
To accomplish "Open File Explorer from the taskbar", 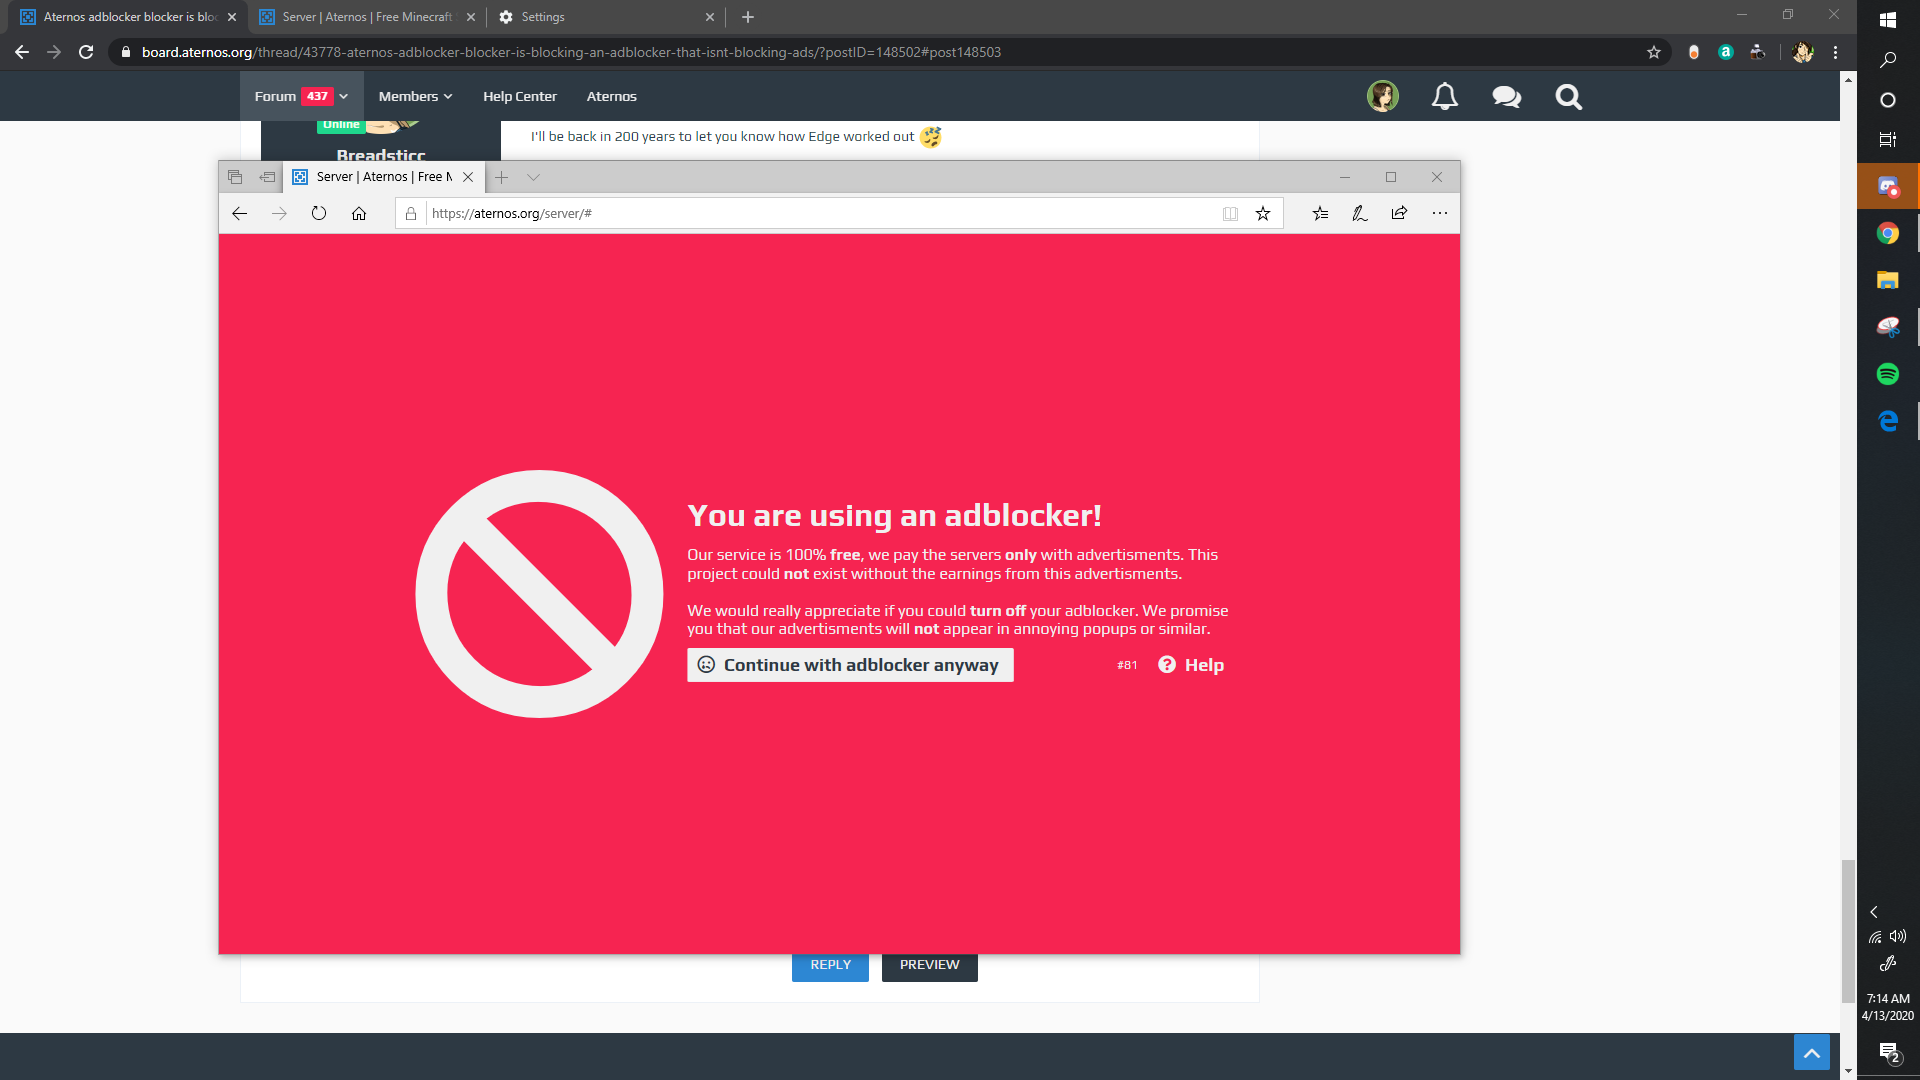I will [1888, 280].
